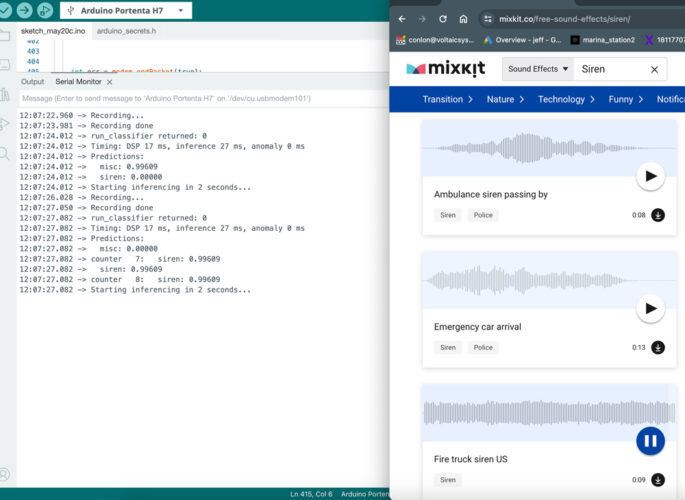Switch to the arduino_secrets.h tab
This screenshot has height=500, width=685.
pyautogui.click(x=126, y=32)
